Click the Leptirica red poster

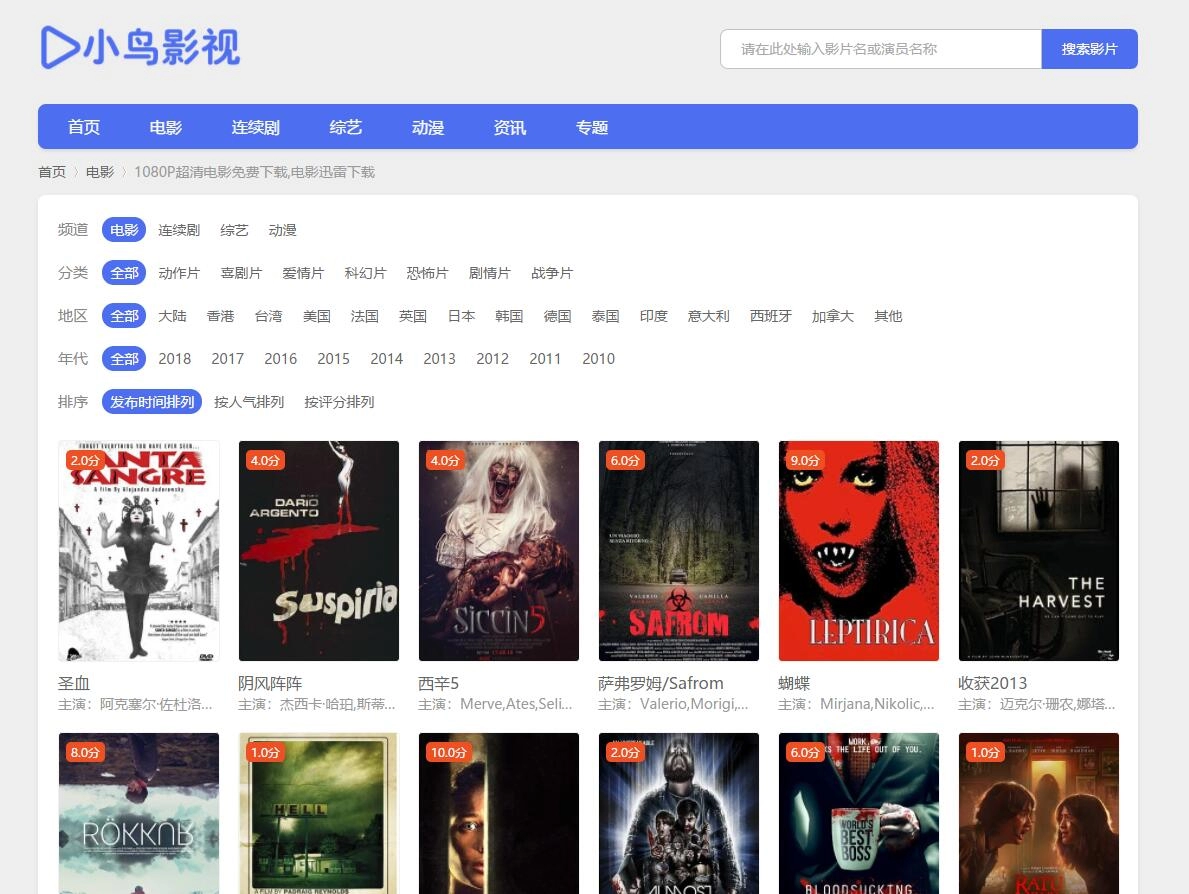[x=859, y=551]
